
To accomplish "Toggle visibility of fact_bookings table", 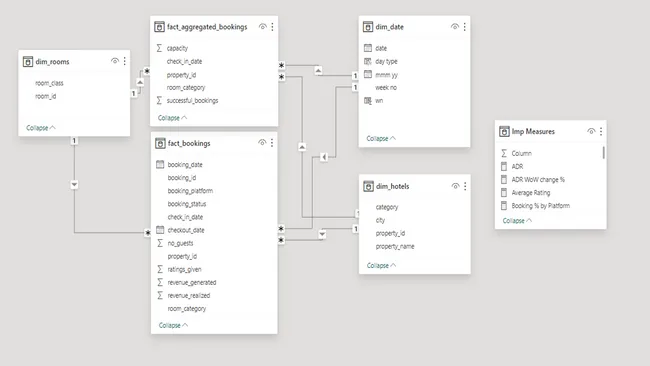I will coord(262,143).
